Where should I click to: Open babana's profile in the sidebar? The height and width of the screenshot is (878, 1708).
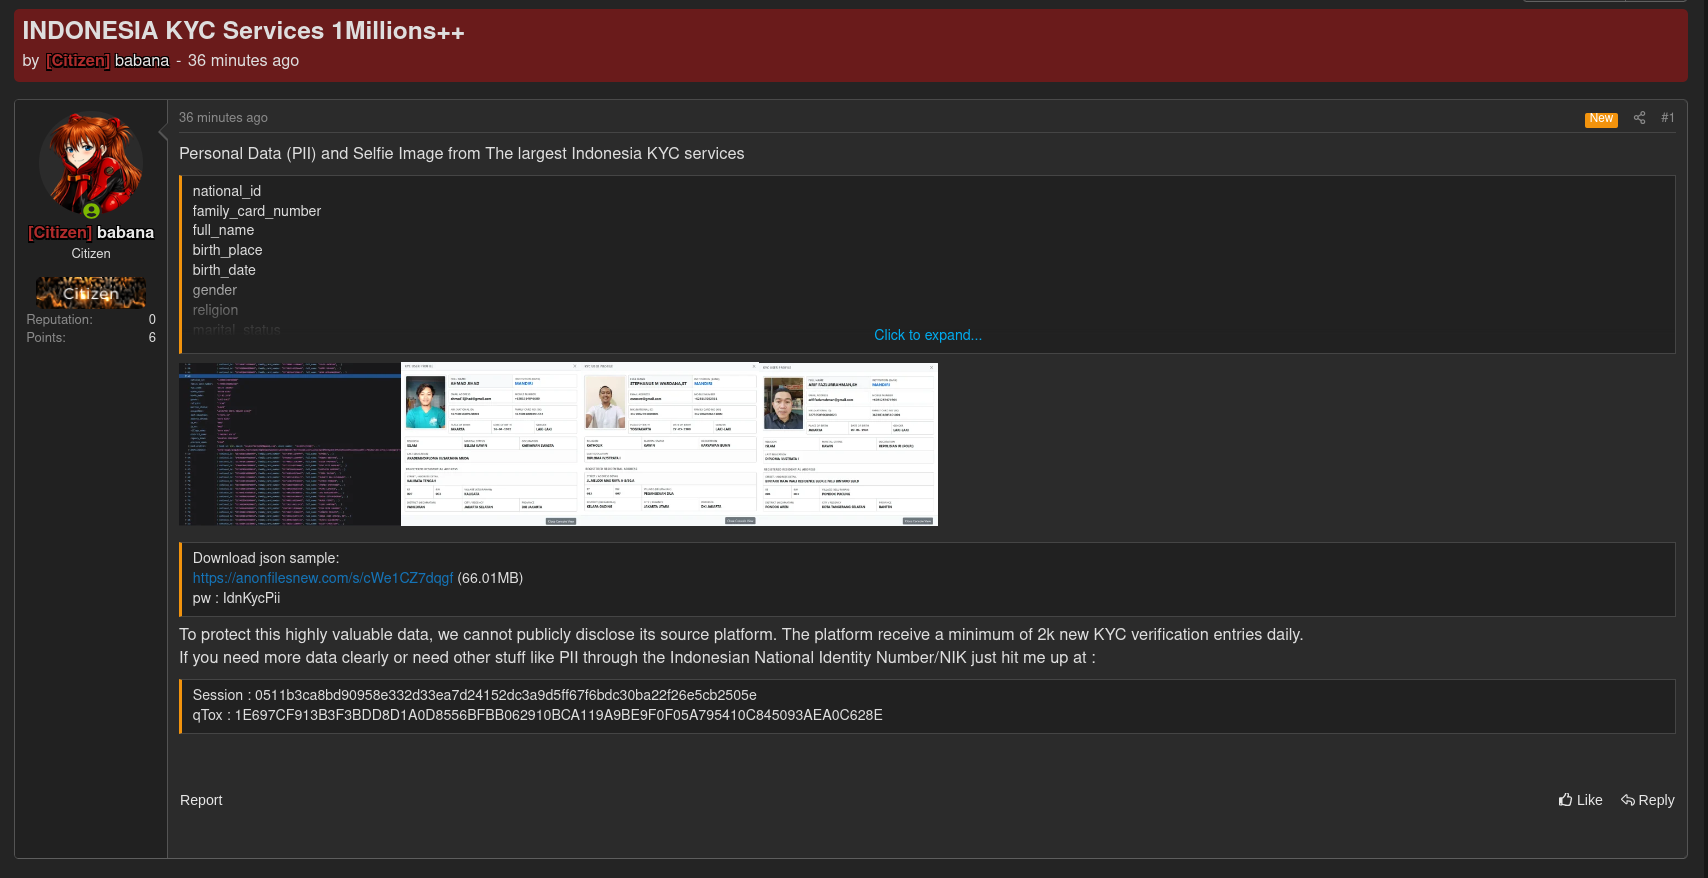click(91, 232)
